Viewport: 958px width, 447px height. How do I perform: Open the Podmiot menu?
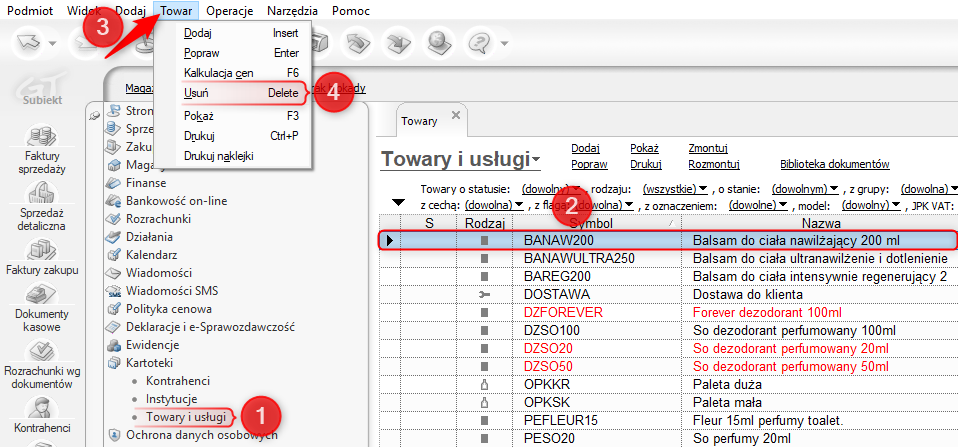click(29, 11)
